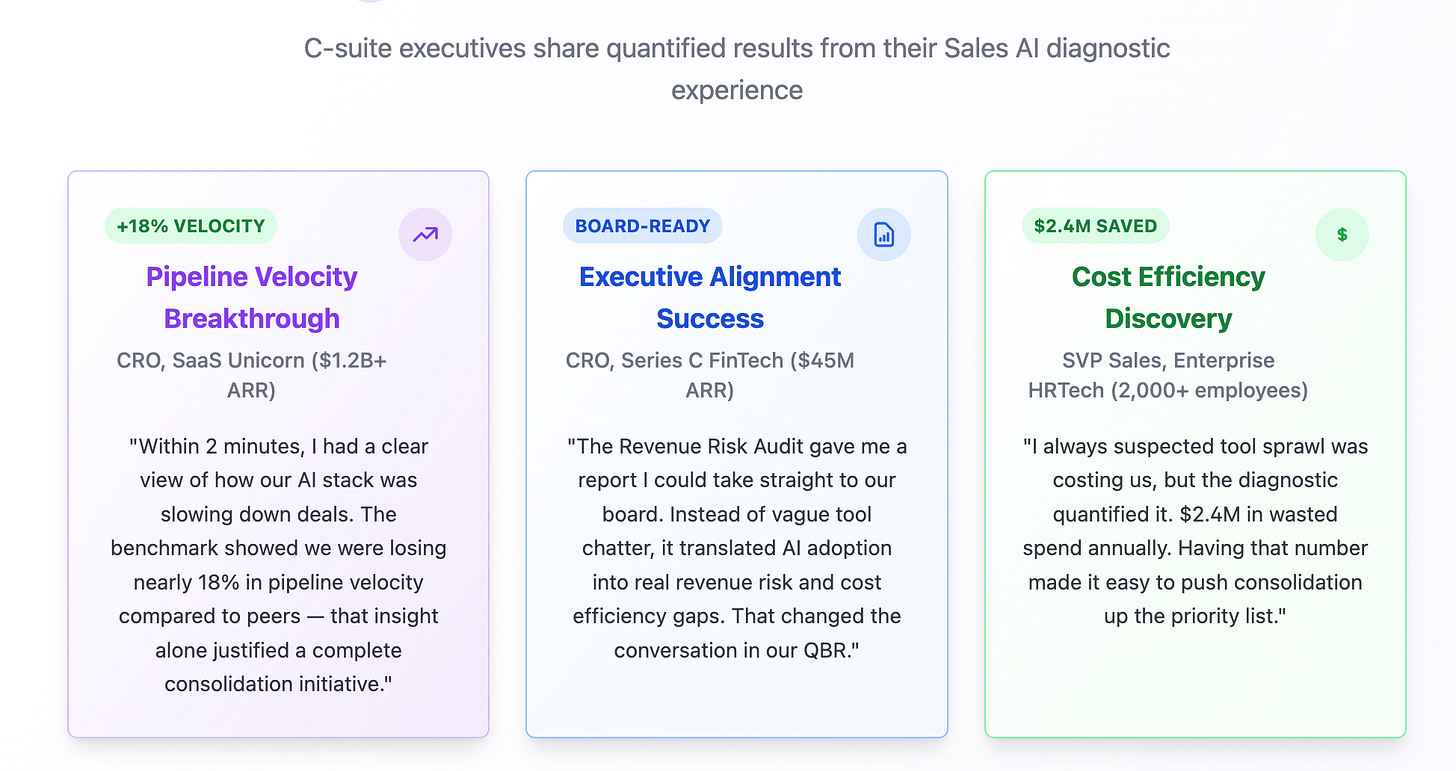Select the BOARD-READY badge
This screenshot has width=1456, height=771.
click(642, 226)
